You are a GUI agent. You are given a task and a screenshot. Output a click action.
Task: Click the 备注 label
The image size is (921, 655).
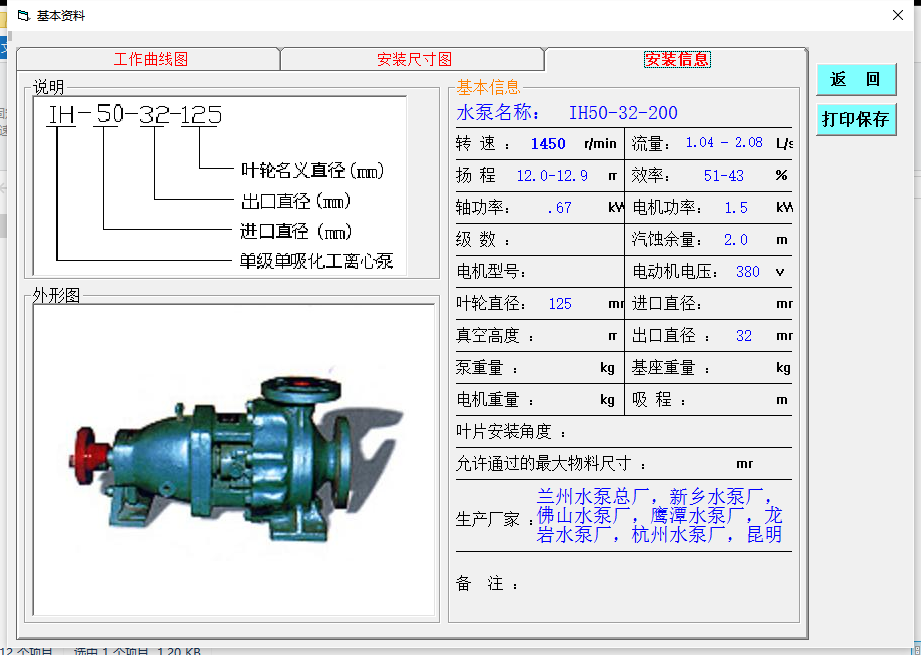[487, 583]
